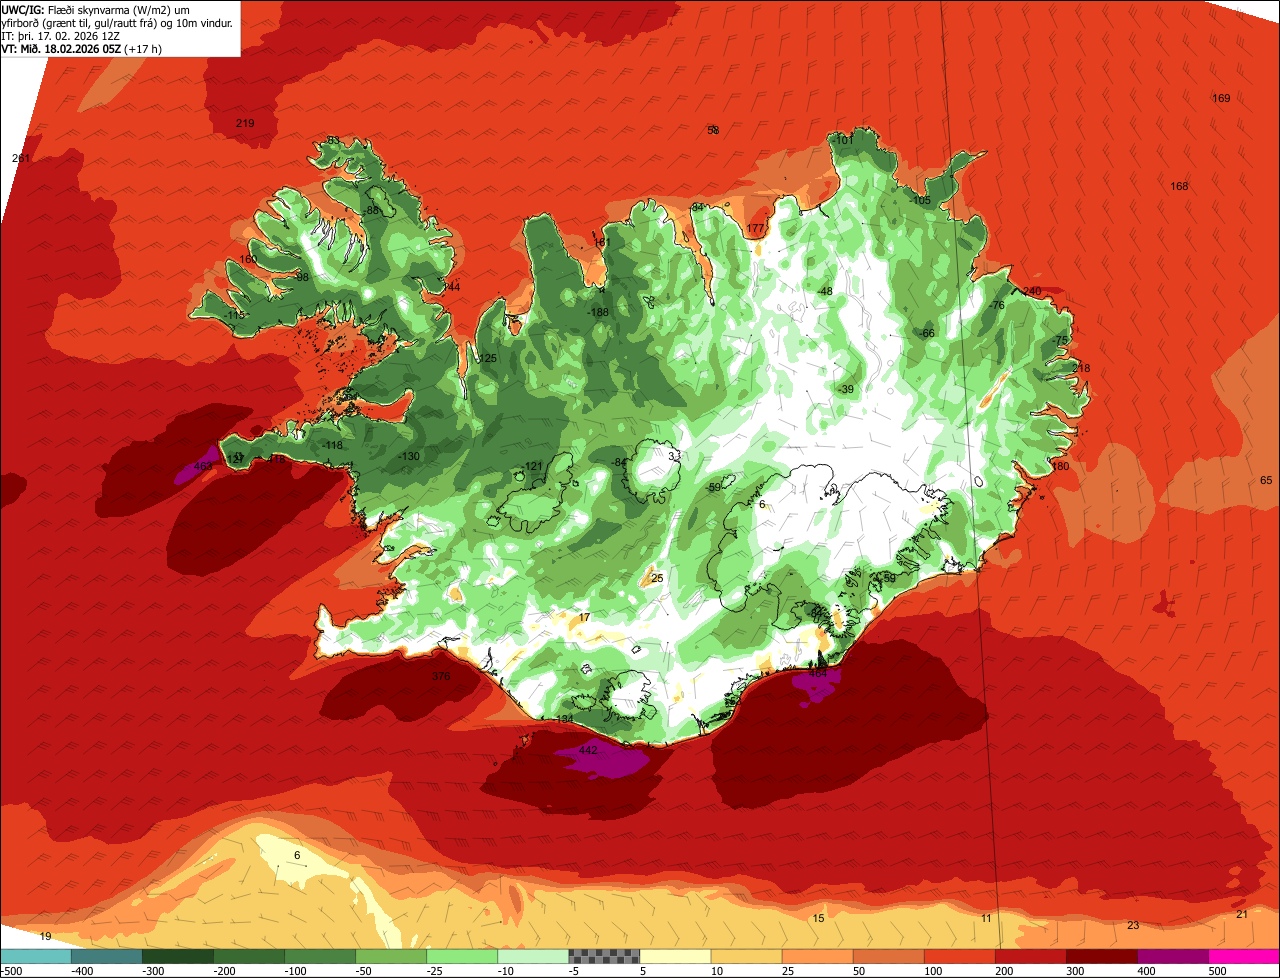Click the -400 to -300 legend swatch
Viewport: 1280px width, 978px height.
(x=107, y=956)
